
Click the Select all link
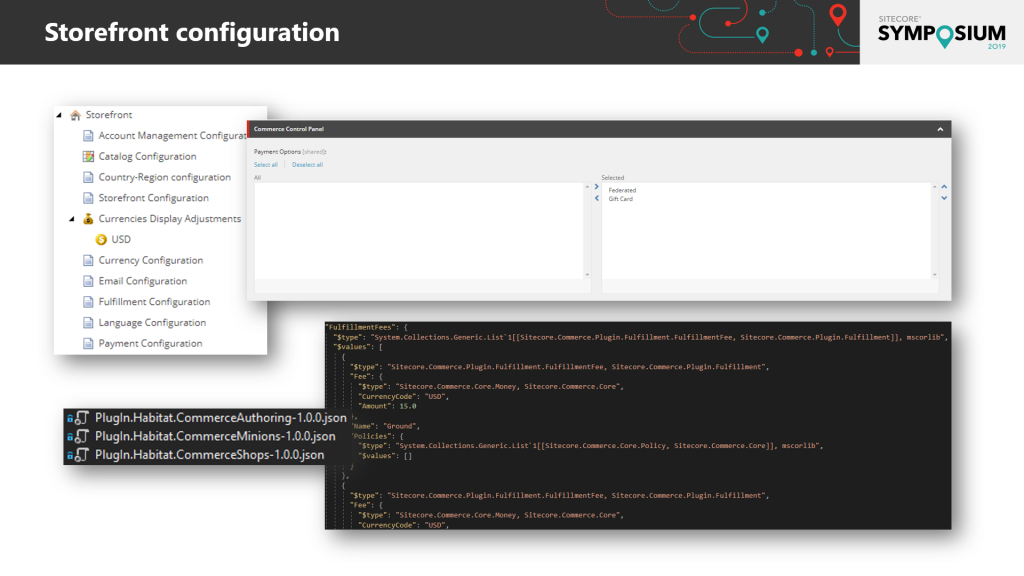pos(266,164)
